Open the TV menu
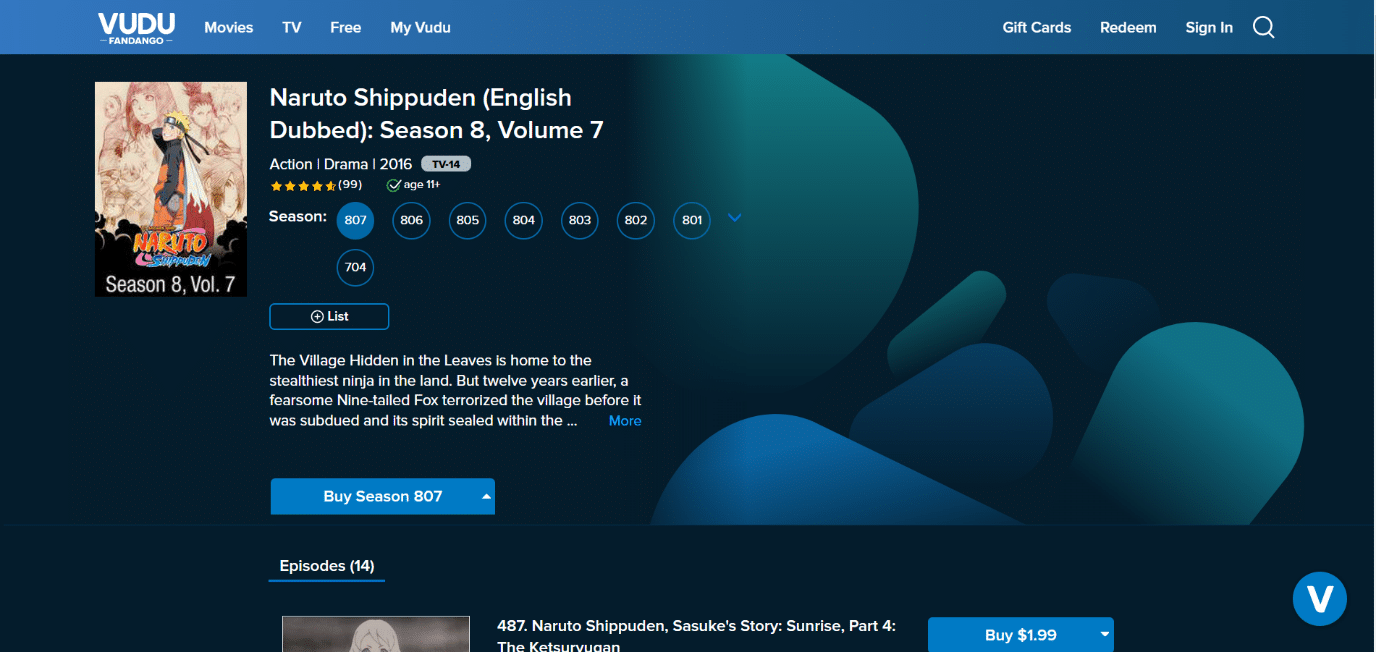 click(x=292, y=28)
